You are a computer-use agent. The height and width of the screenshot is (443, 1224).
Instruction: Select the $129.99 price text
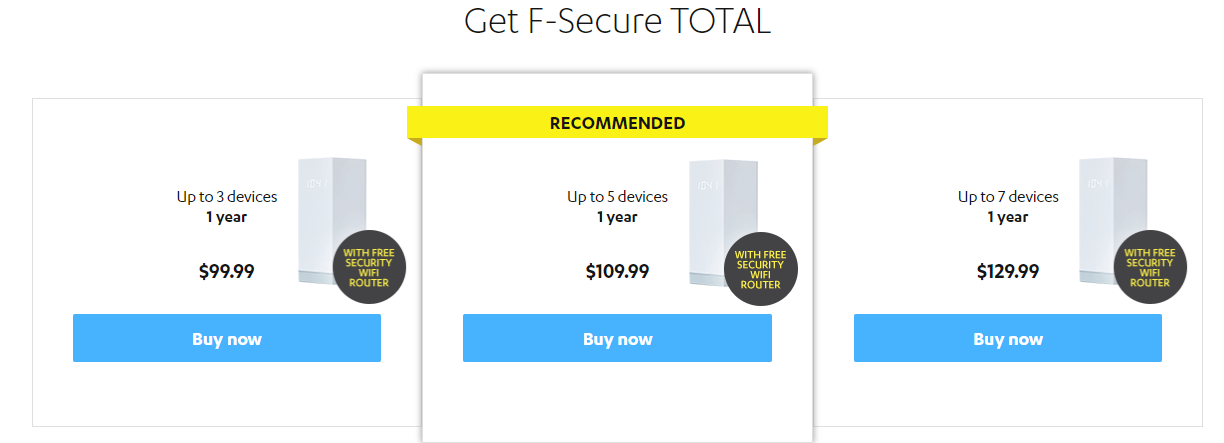click(1008, 270)
